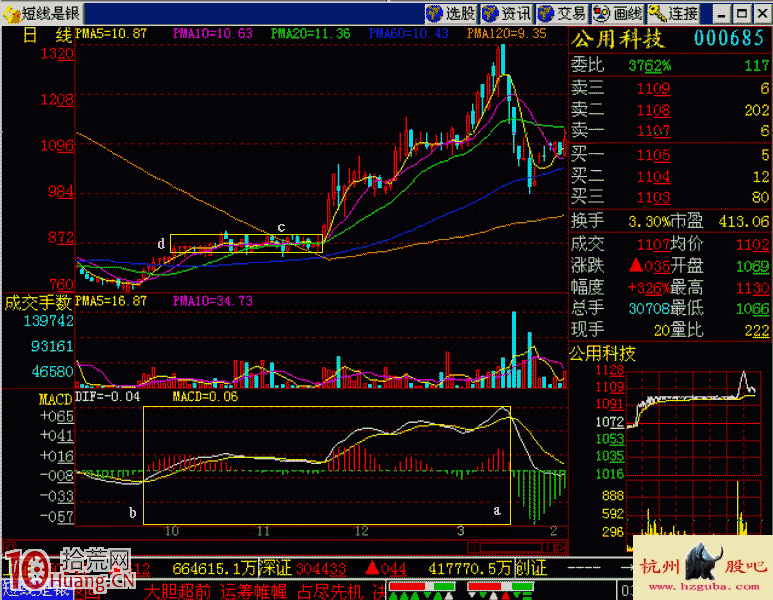Click the 现手 value 20
This screenshot has height=600, width=773.
coord(662,330)
